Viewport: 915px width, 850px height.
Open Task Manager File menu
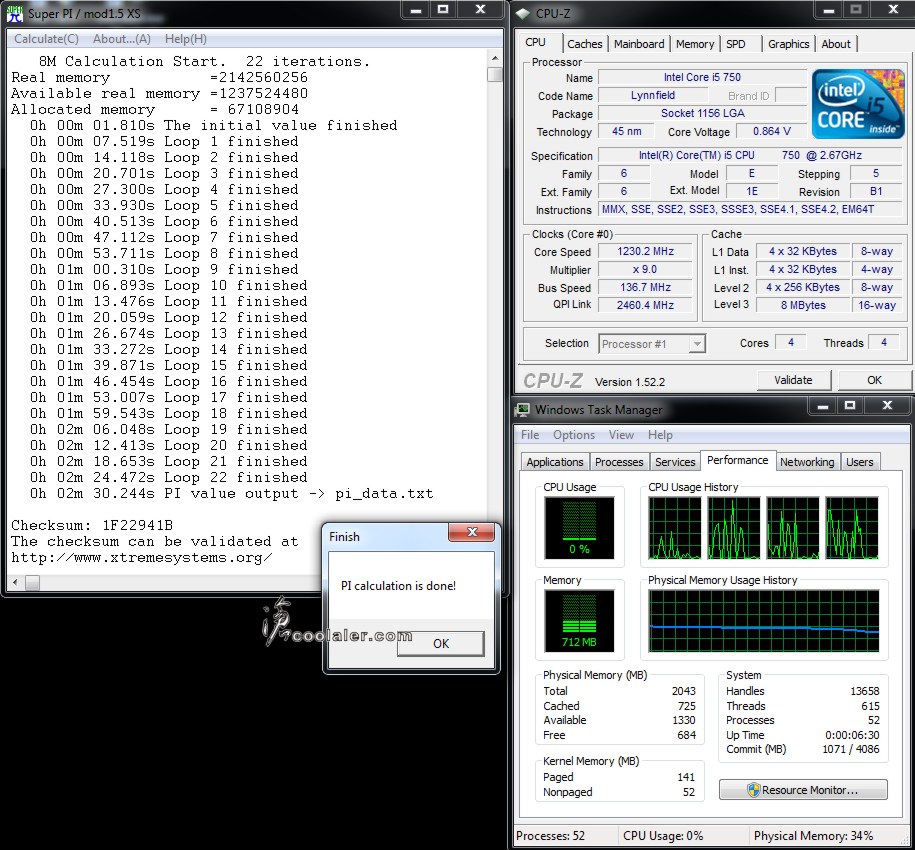530,435
